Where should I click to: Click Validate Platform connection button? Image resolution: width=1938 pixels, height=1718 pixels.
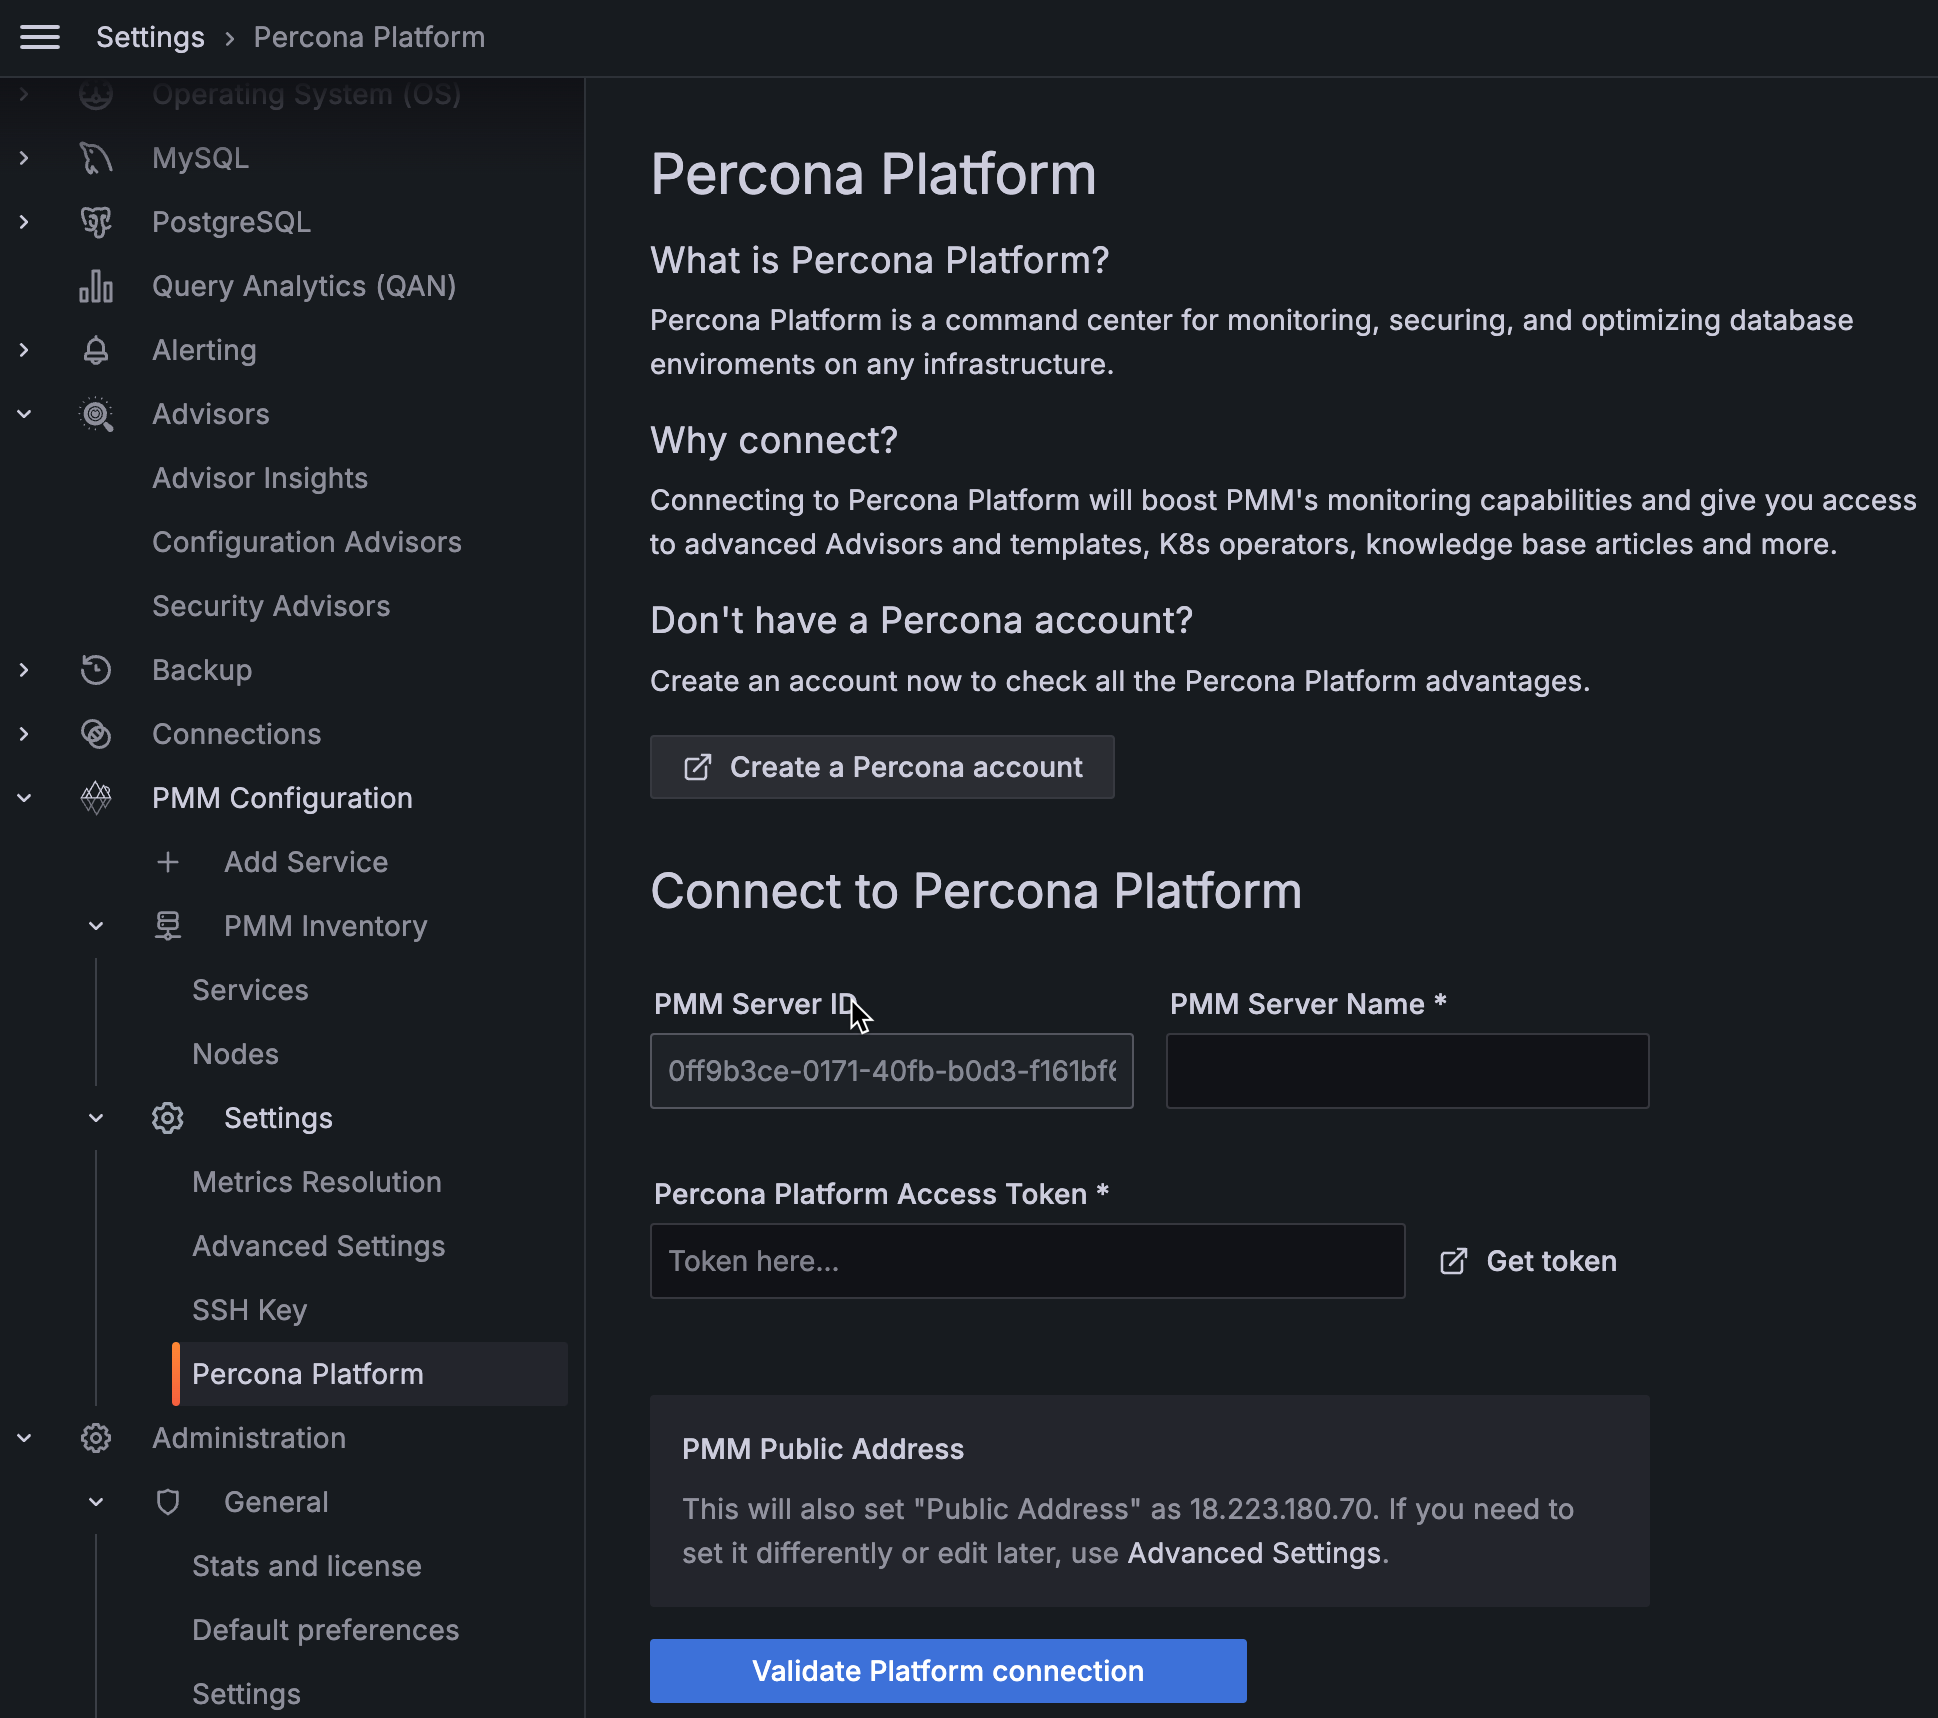tap(948, 1670)
